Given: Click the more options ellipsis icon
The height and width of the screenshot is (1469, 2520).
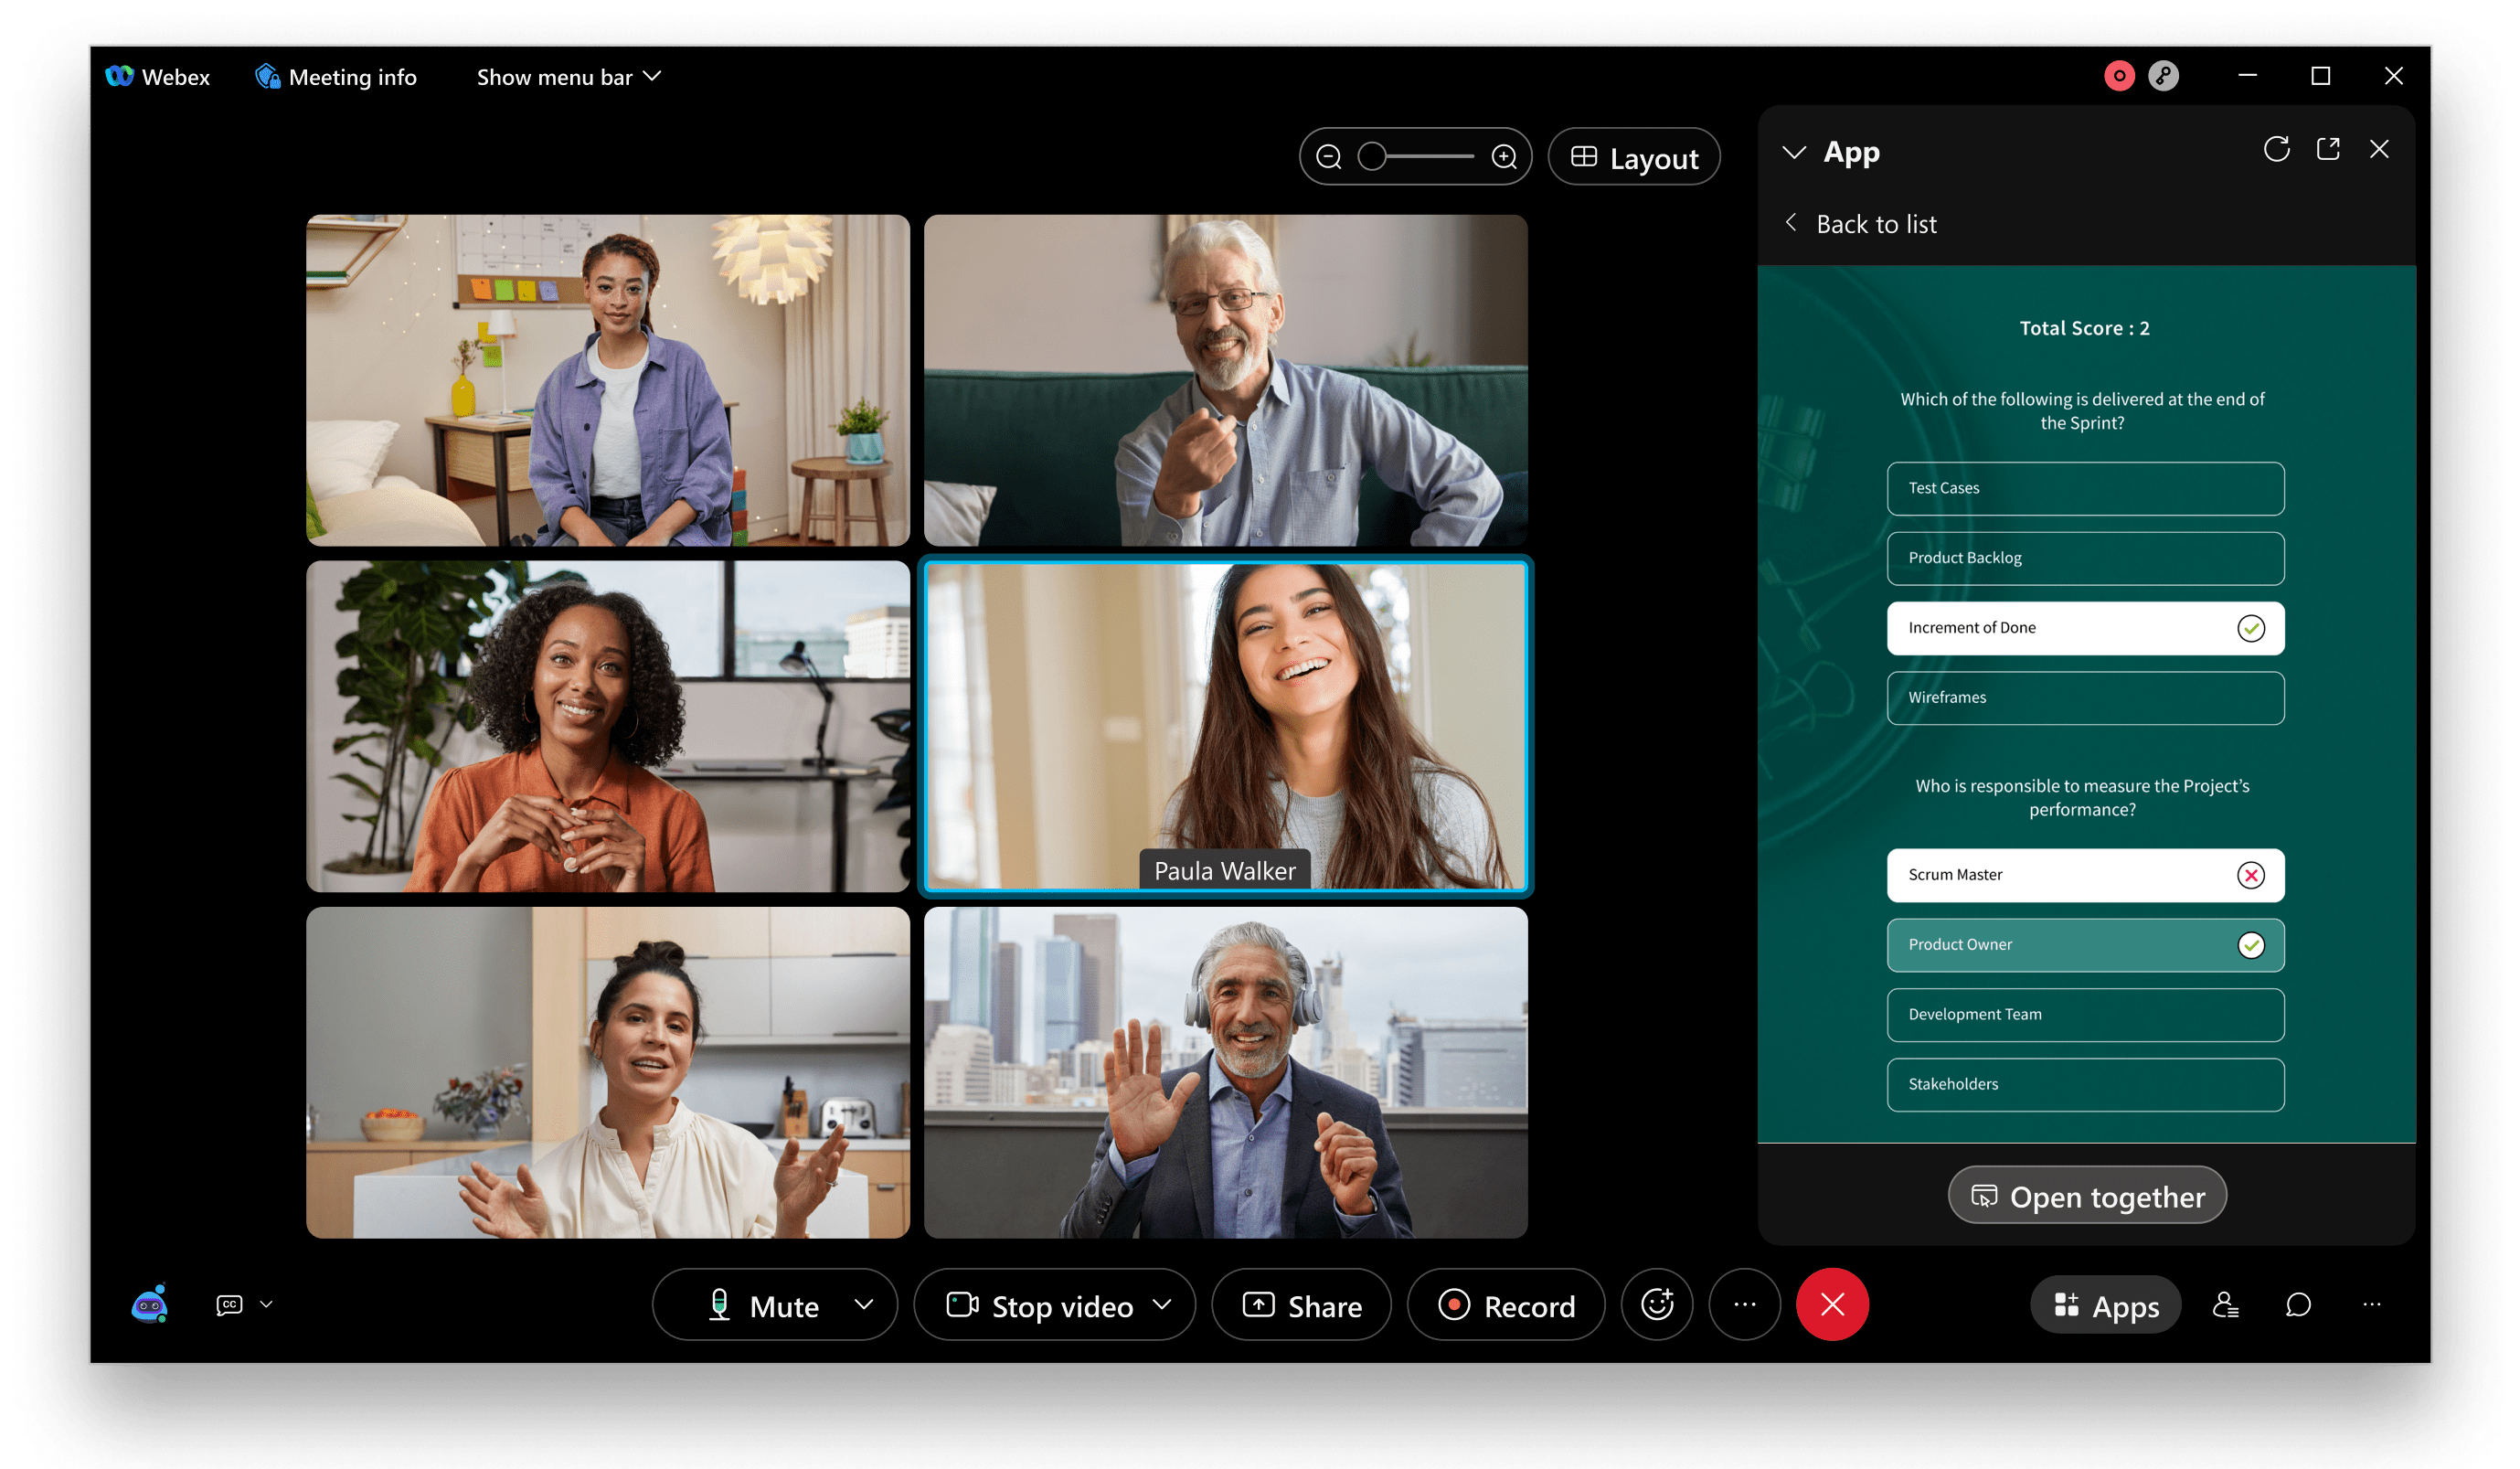Looking at the screenshot, I should (x=1747, y=1303).
